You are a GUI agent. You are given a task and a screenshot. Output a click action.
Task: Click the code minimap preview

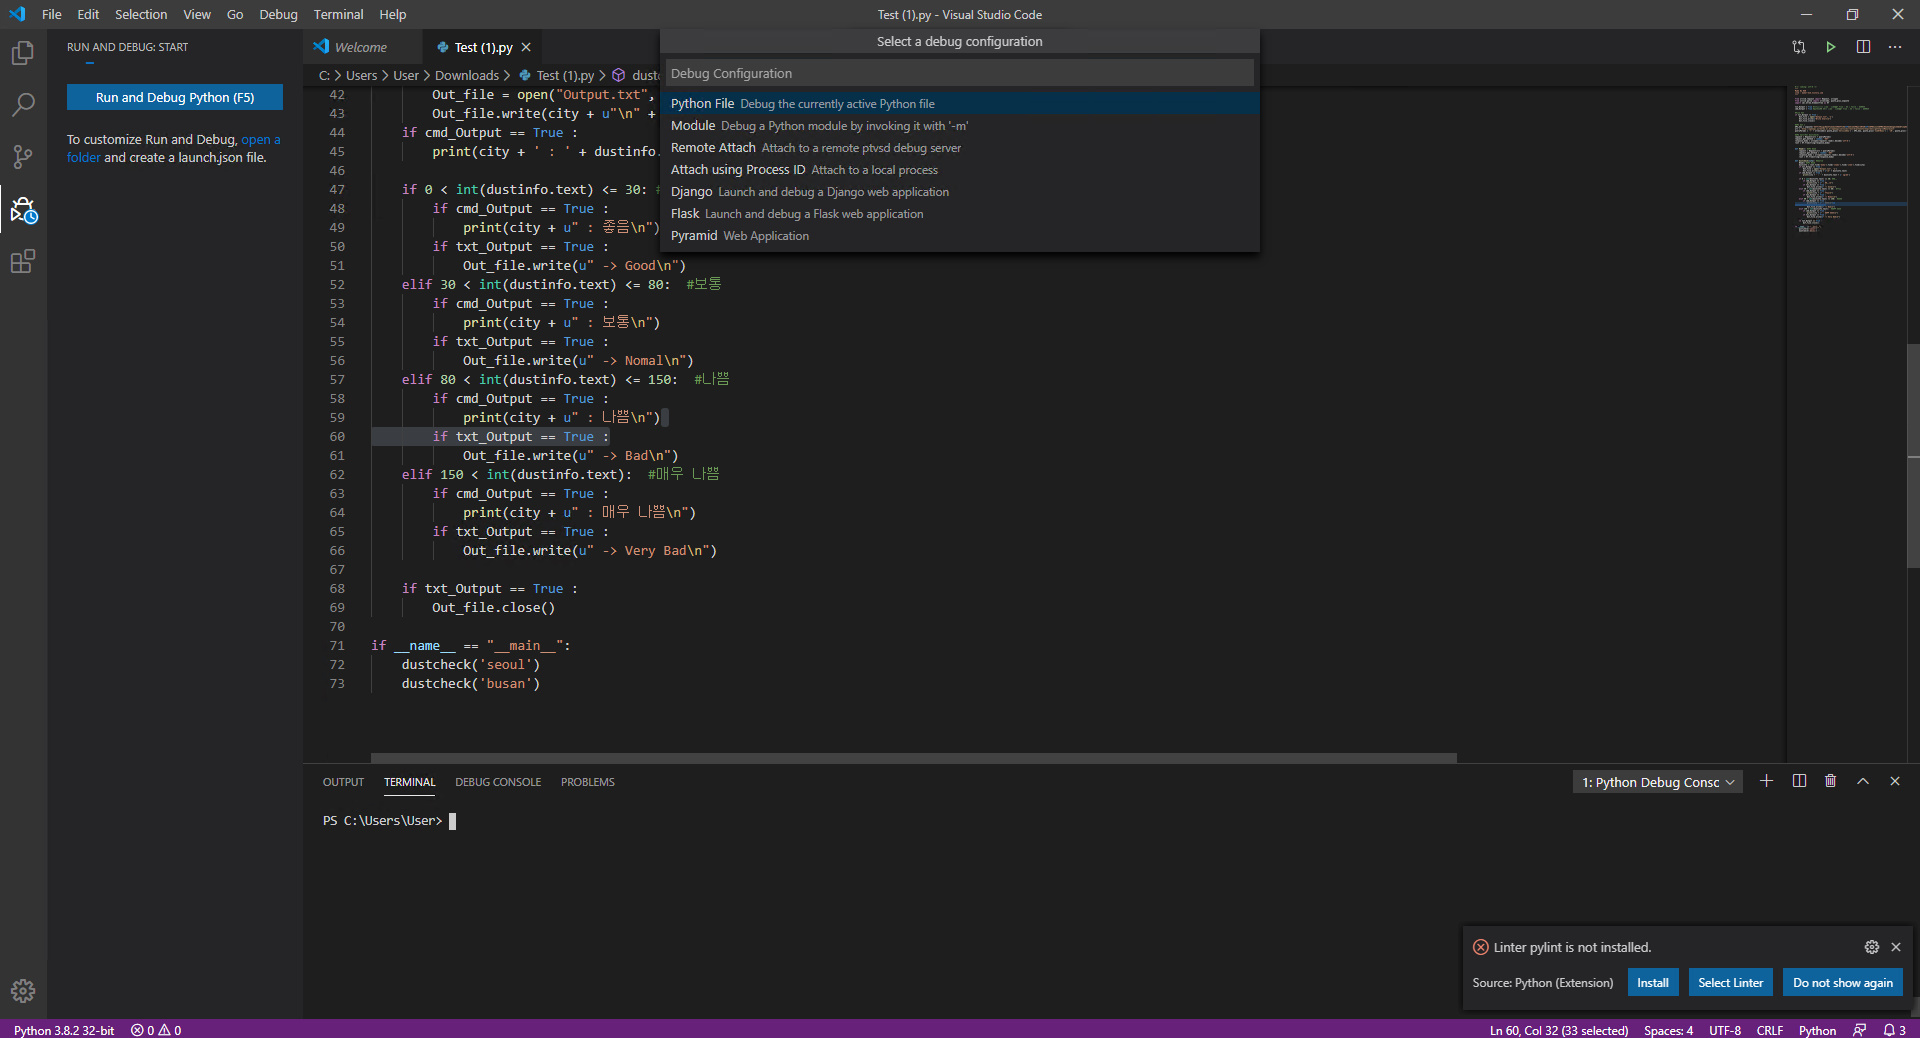(x=1846, y=160)
